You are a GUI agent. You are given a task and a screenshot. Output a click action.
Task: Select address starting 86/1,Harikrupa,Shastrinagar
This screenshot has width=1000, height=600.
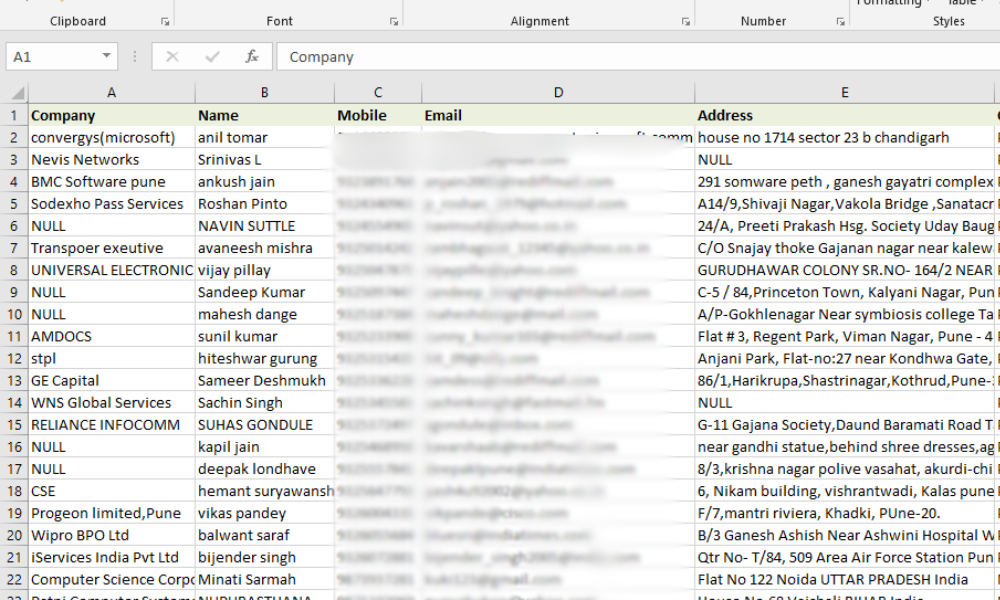(x=844, y=381)
